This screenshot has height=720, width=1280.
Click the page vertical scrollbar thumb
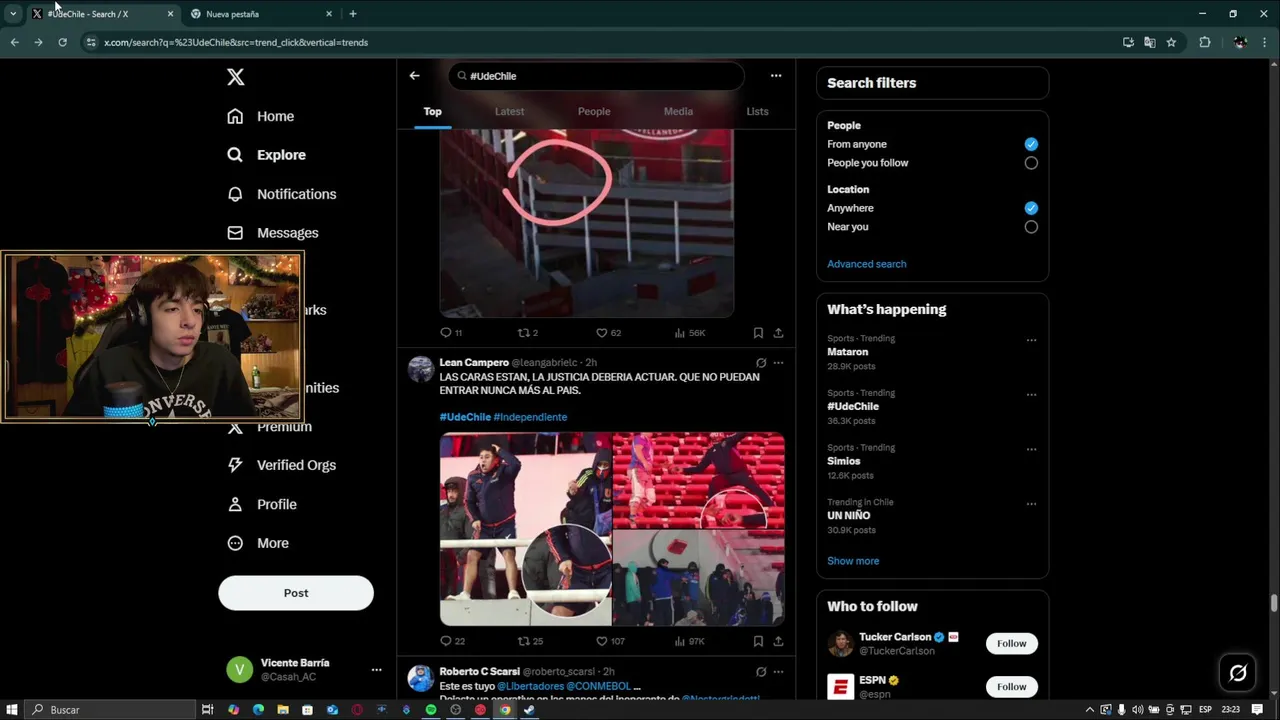(x=1274, y=604)
